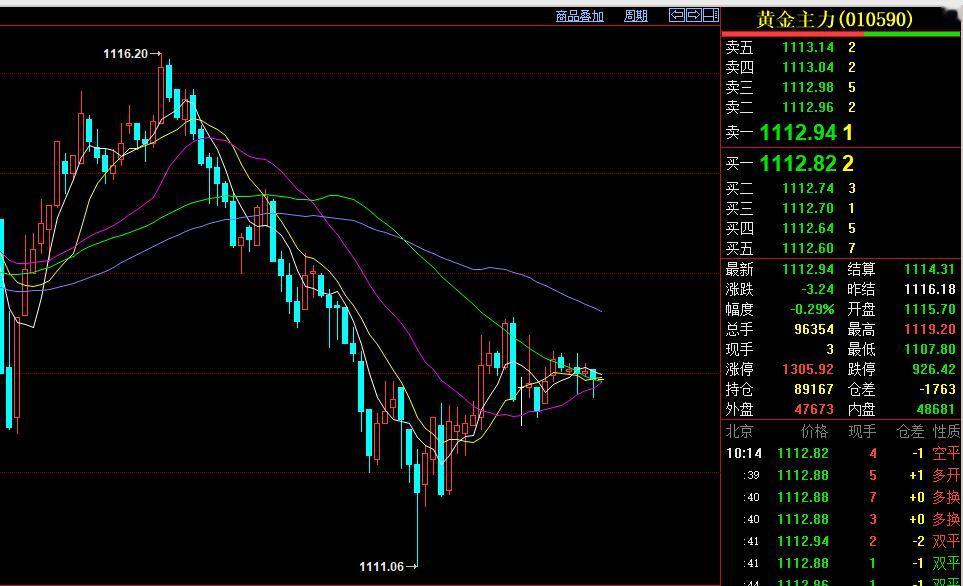Screen dimensions: 963x586
Task: Click the 黄金主力(010590) contract title
Action: [835, 20]
